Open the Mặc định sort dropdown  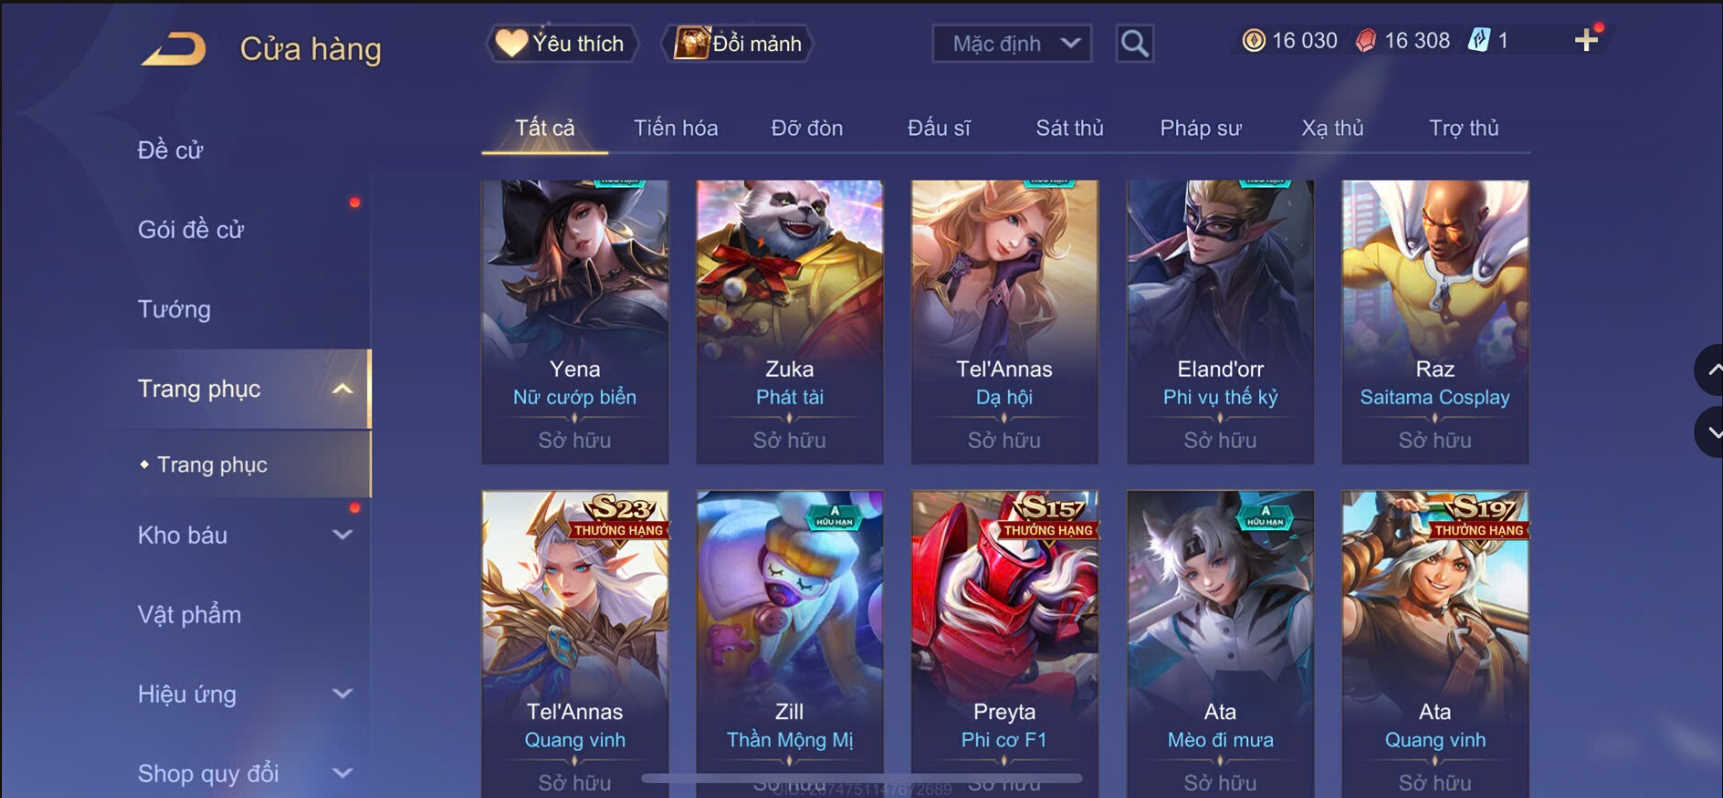(1011, 44)
